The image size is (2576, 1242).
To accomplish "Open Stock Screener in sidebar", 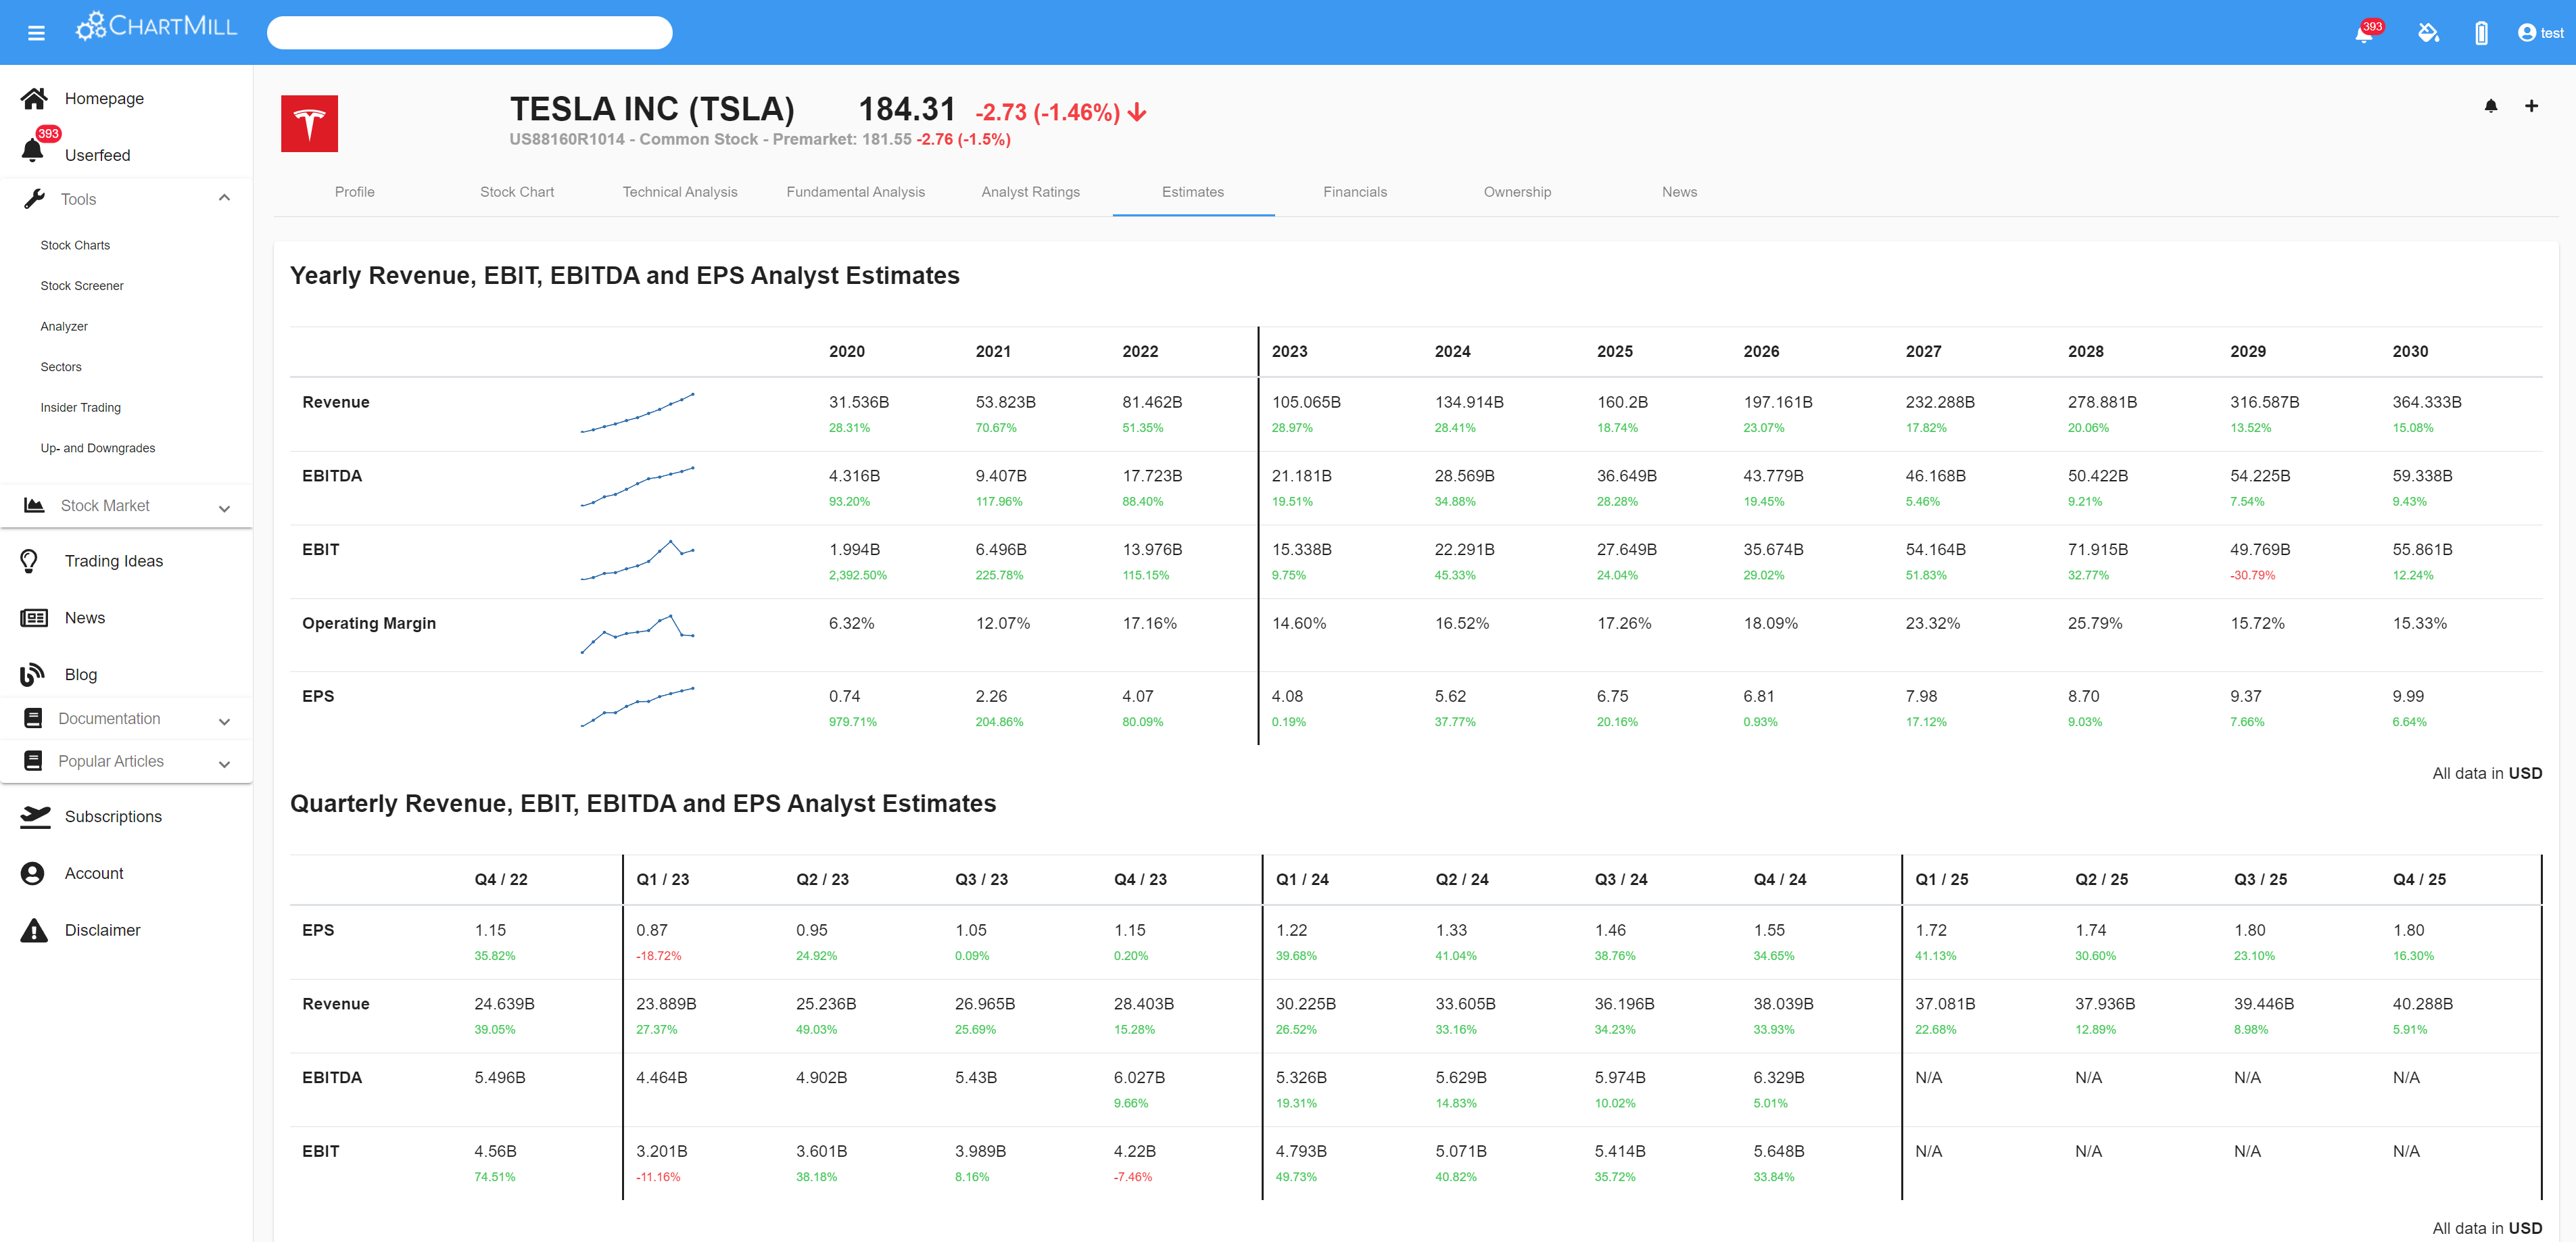I will [82, 286].
